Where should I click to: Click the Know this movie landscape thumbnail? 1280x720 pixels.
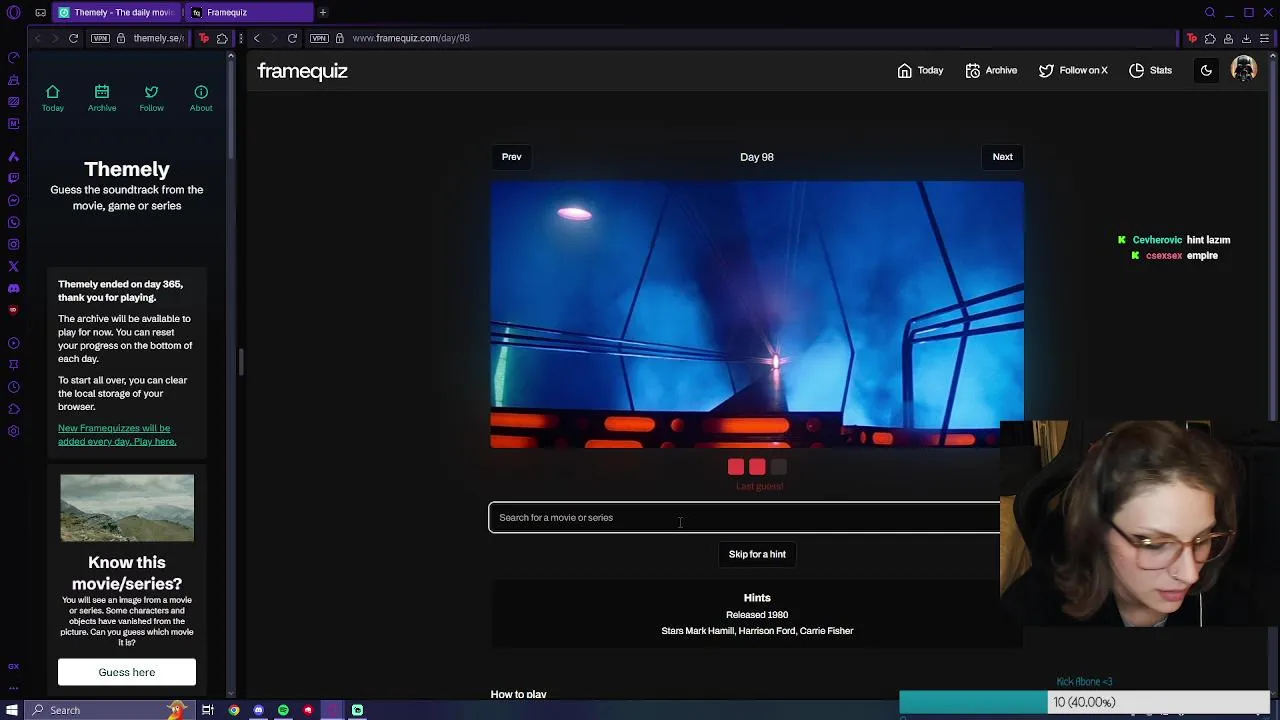coord(127,508)
